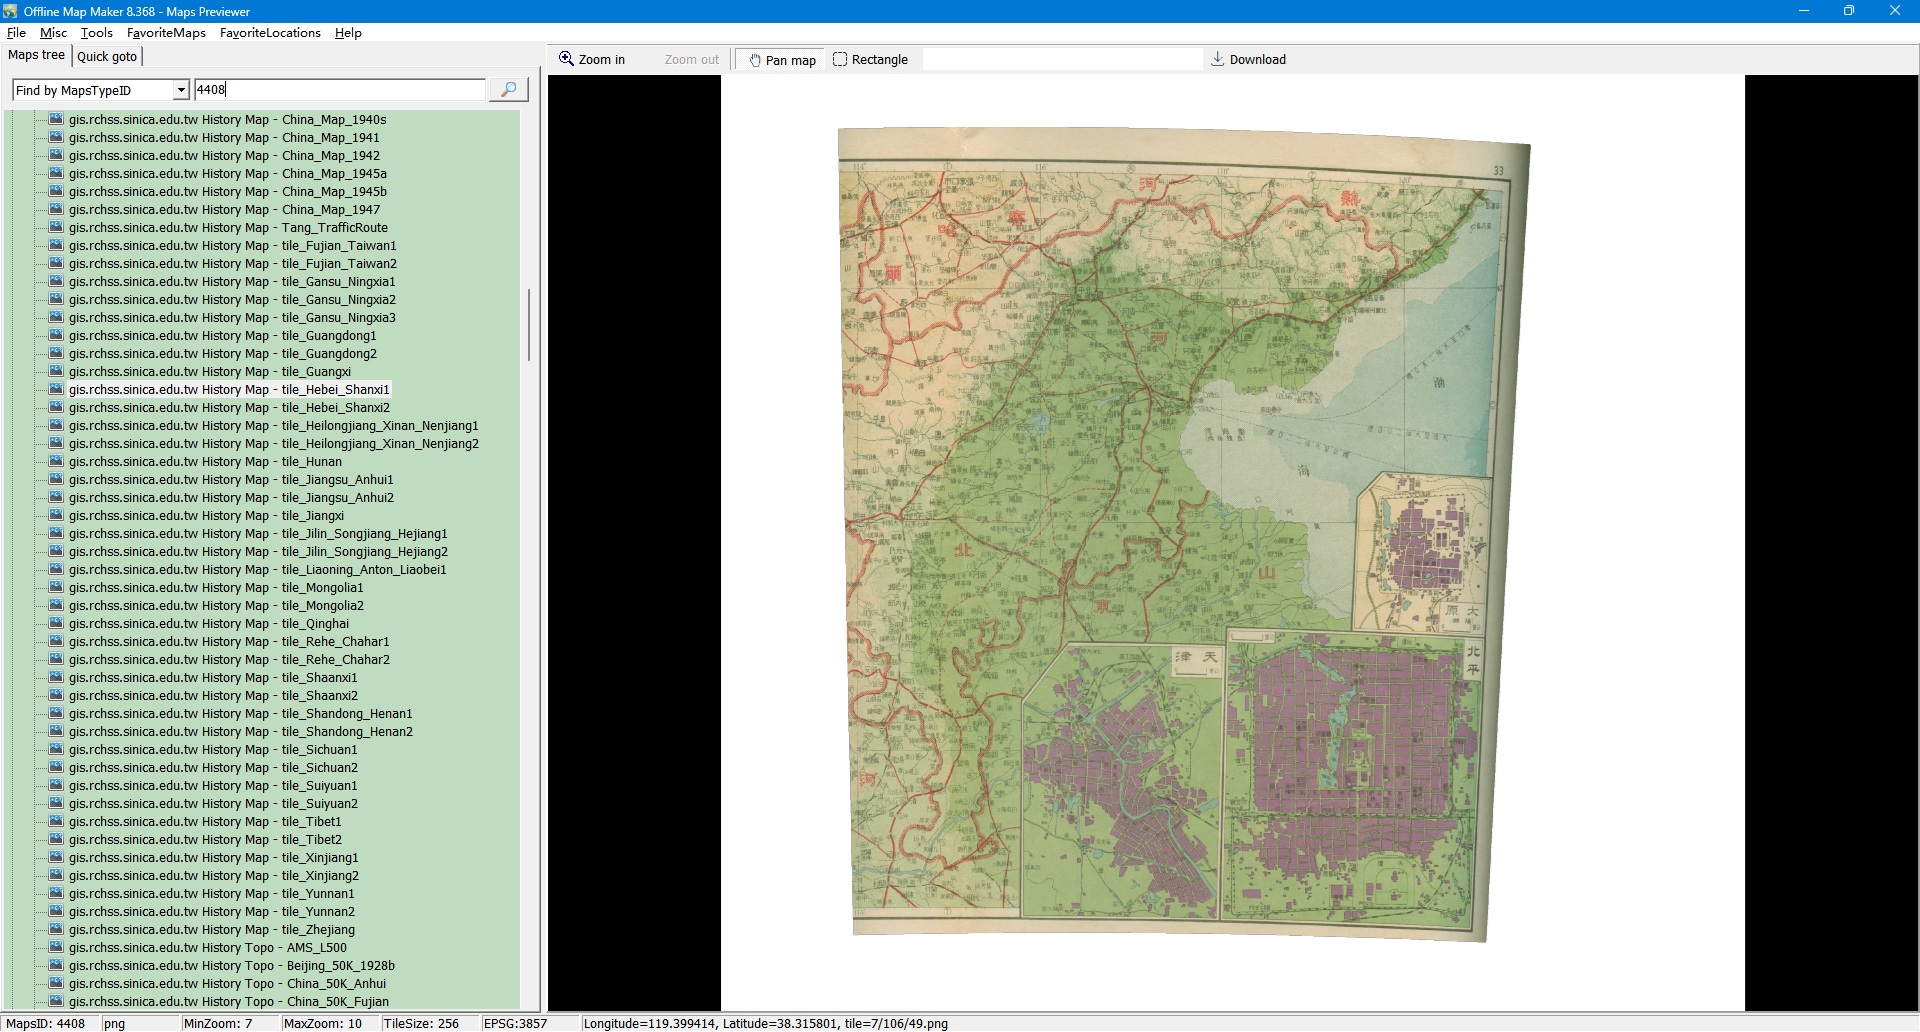Click the maps tree vertical scrollbar thumb
Screen dimensions: 1920x1032
point(528,325)
